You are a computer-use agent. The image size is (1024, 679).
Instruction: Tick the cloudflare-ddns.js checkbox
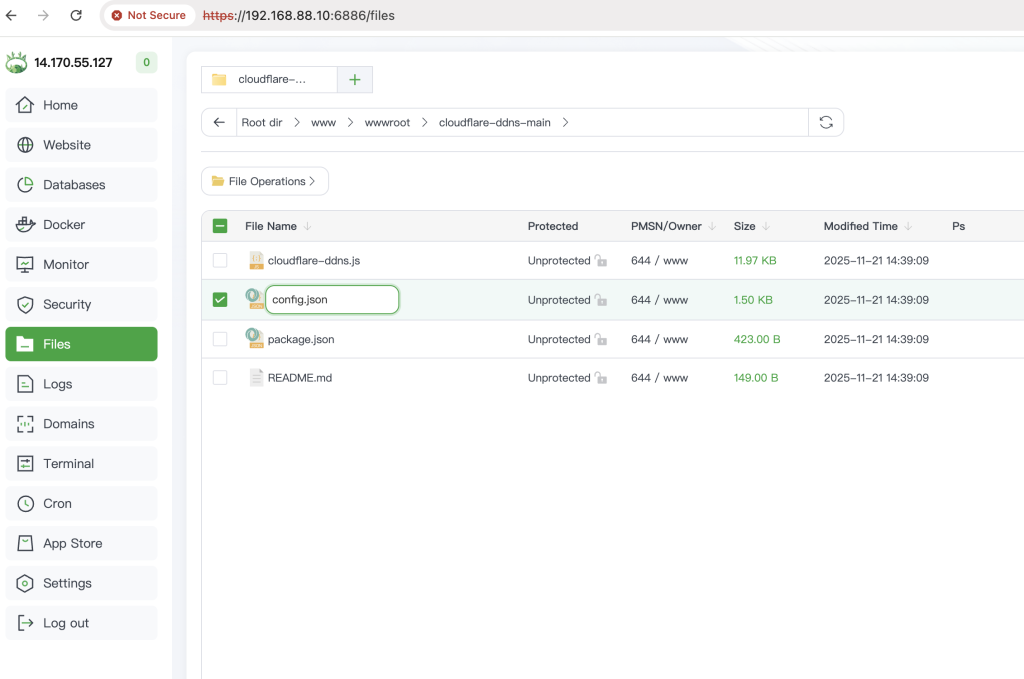point(220,261)
